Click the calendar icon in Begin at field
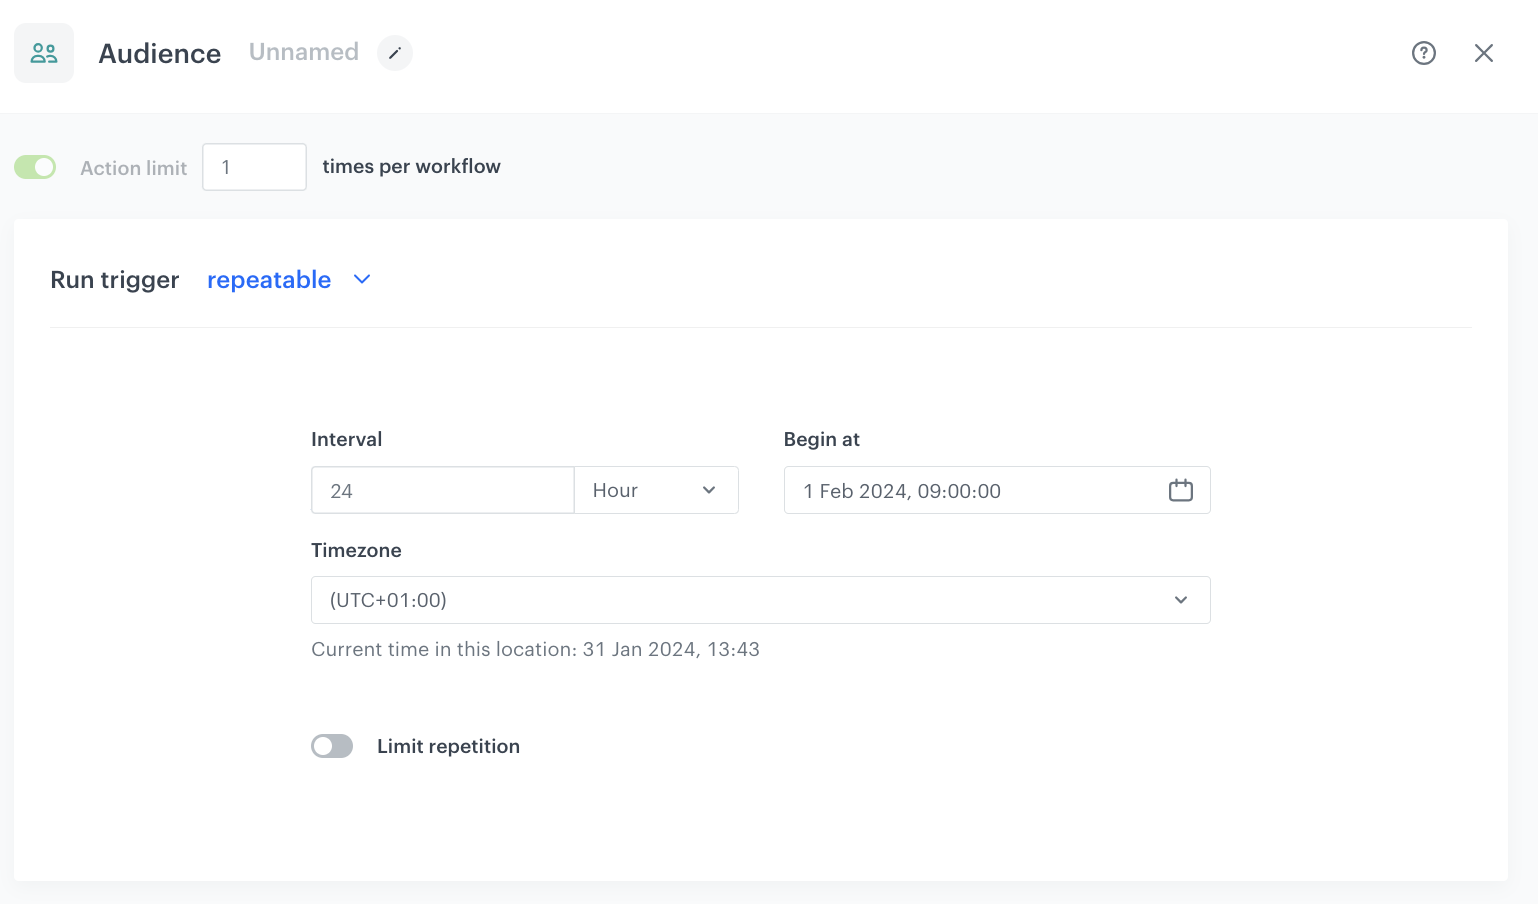1538x904 pixels. click(1180, 490)
